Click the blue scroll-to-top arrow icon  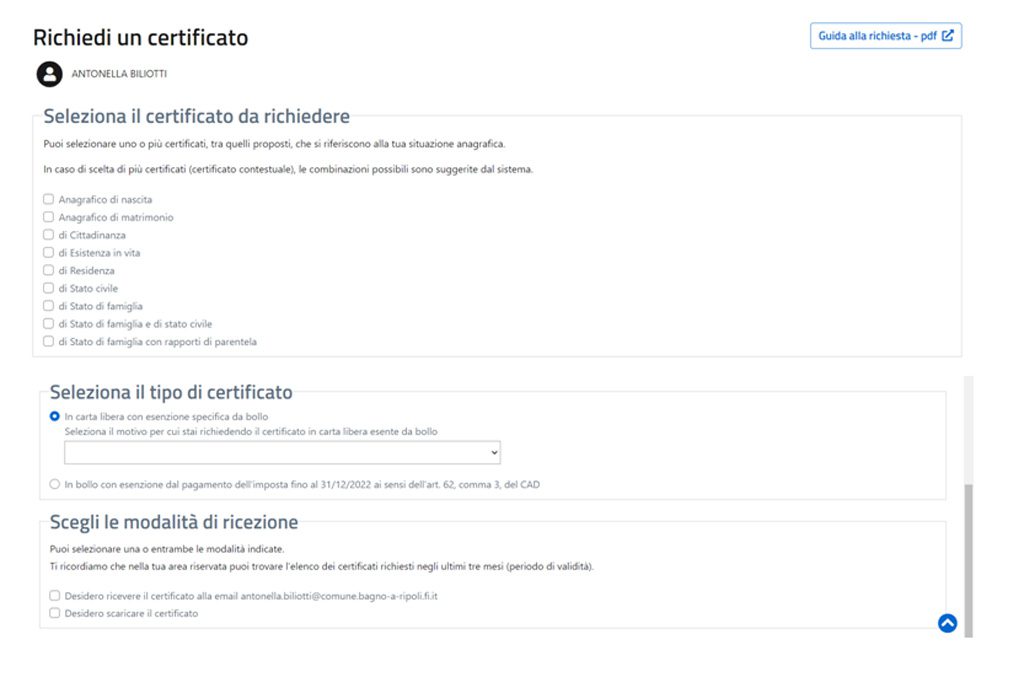click(x=948, y=623)
